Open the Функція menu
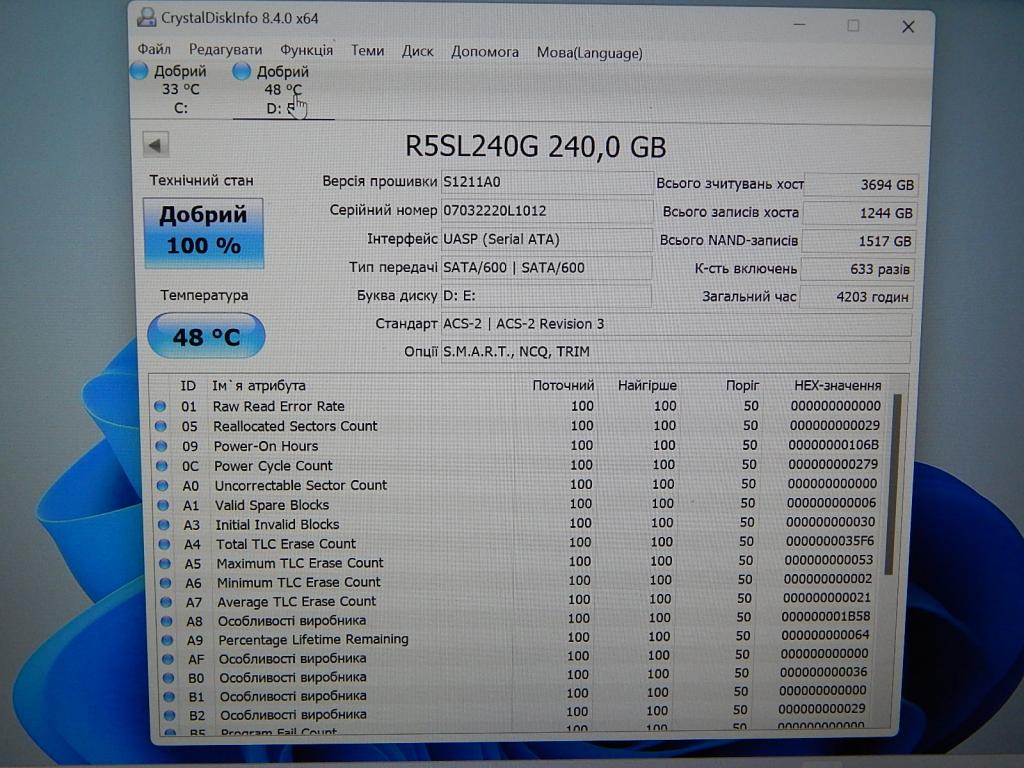The height and width of the screenshot is (768, 1024). coord(306,50)
